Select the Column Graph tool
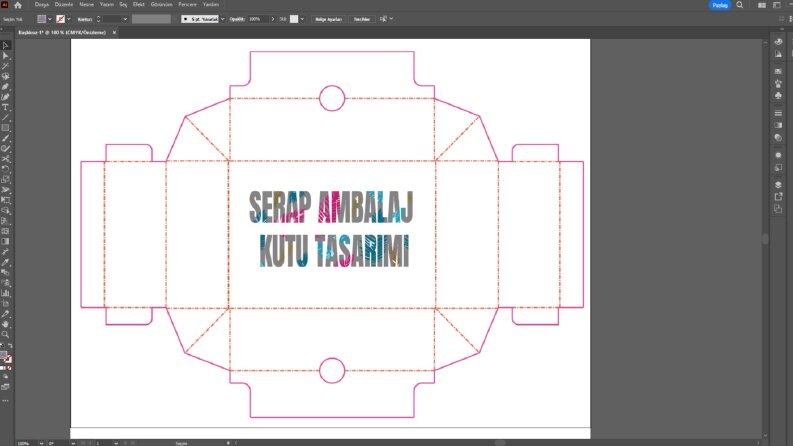 point(6,293)
